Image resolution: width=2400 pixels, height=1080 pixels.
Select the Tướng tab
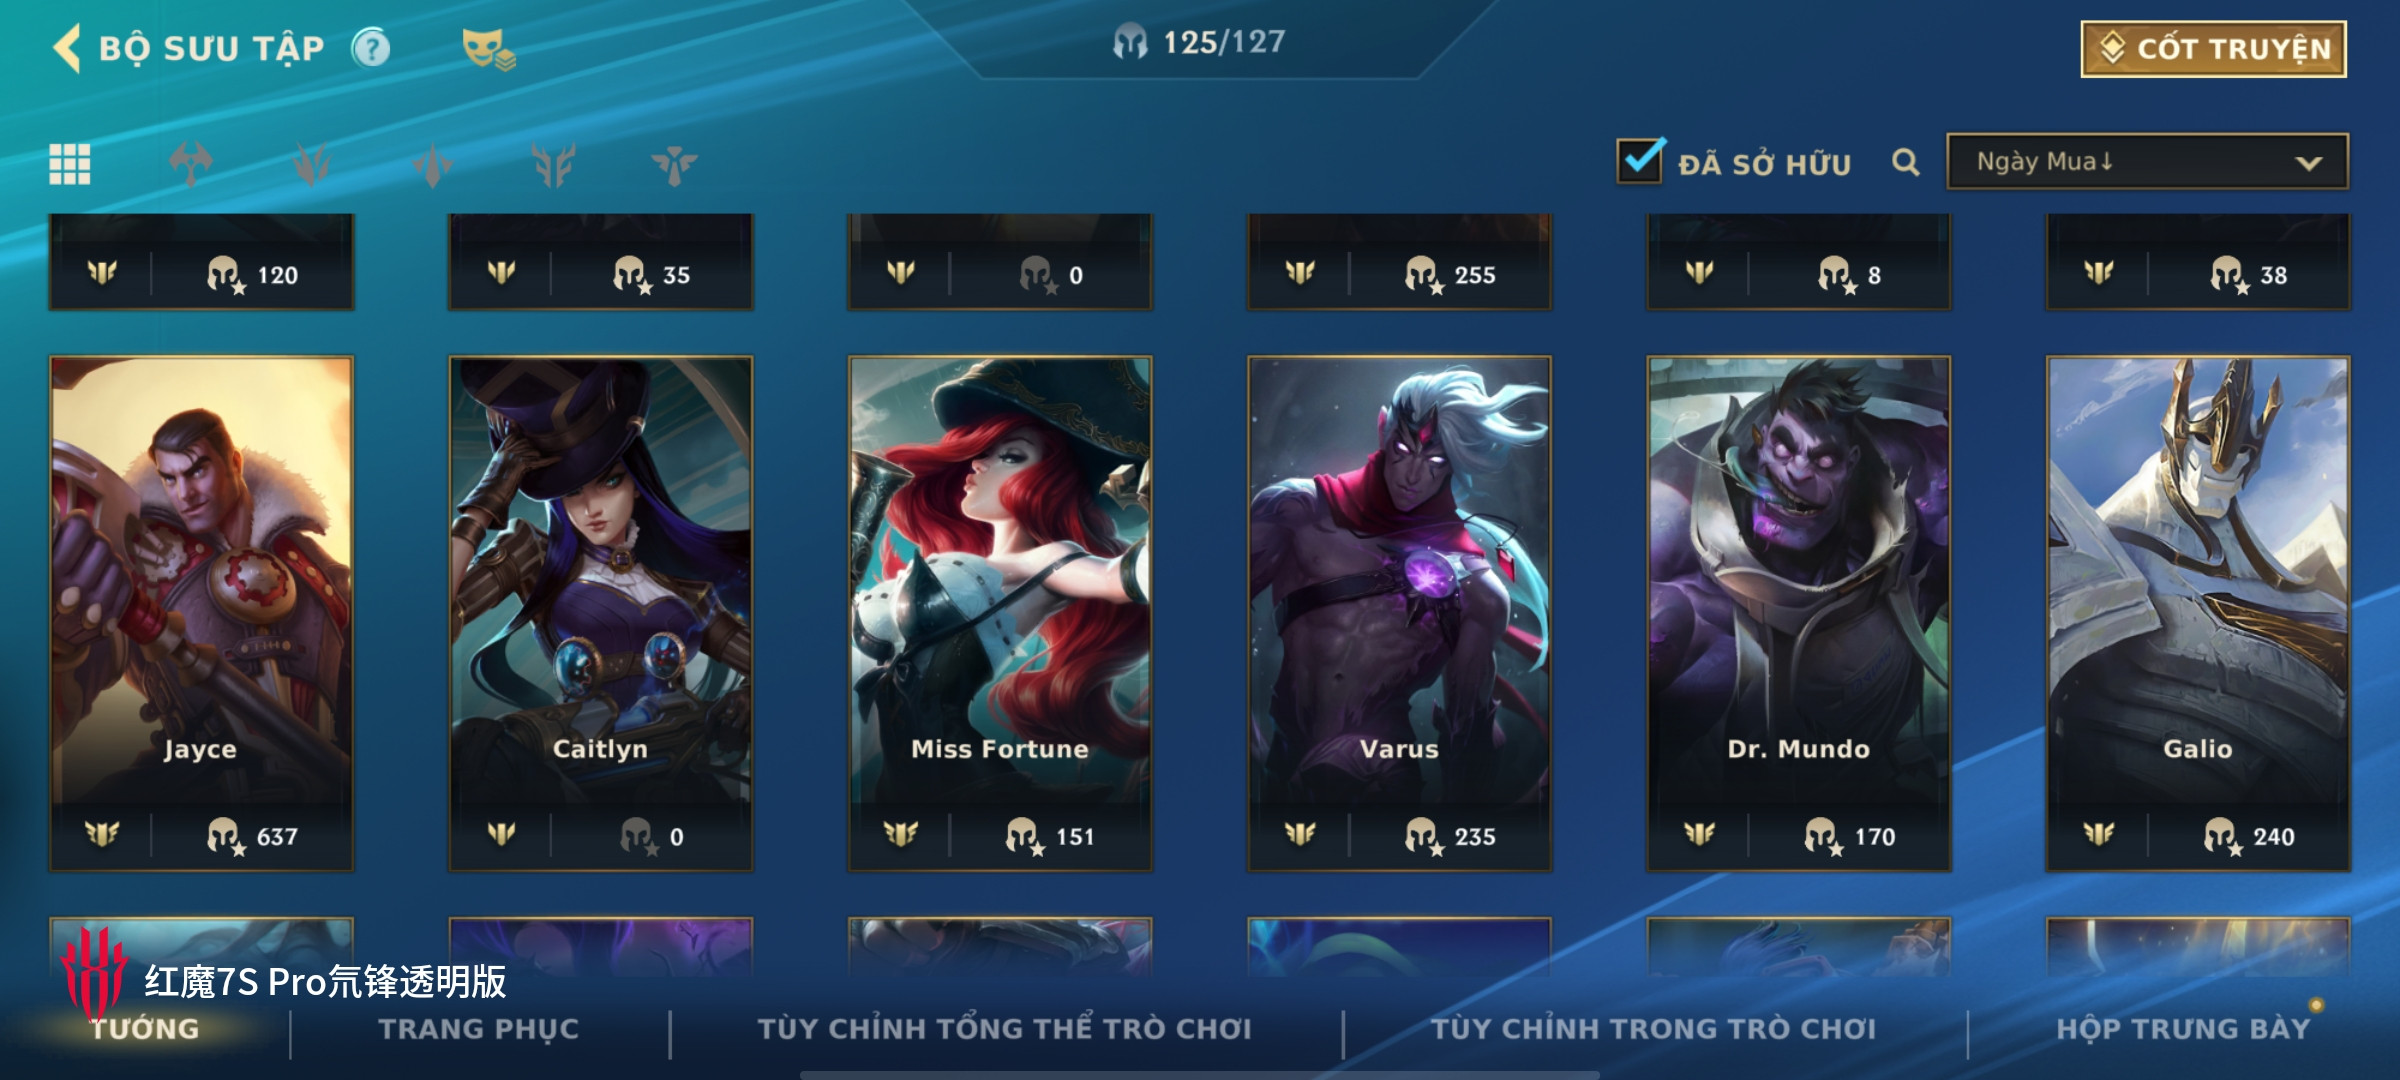pos(145,1029)
